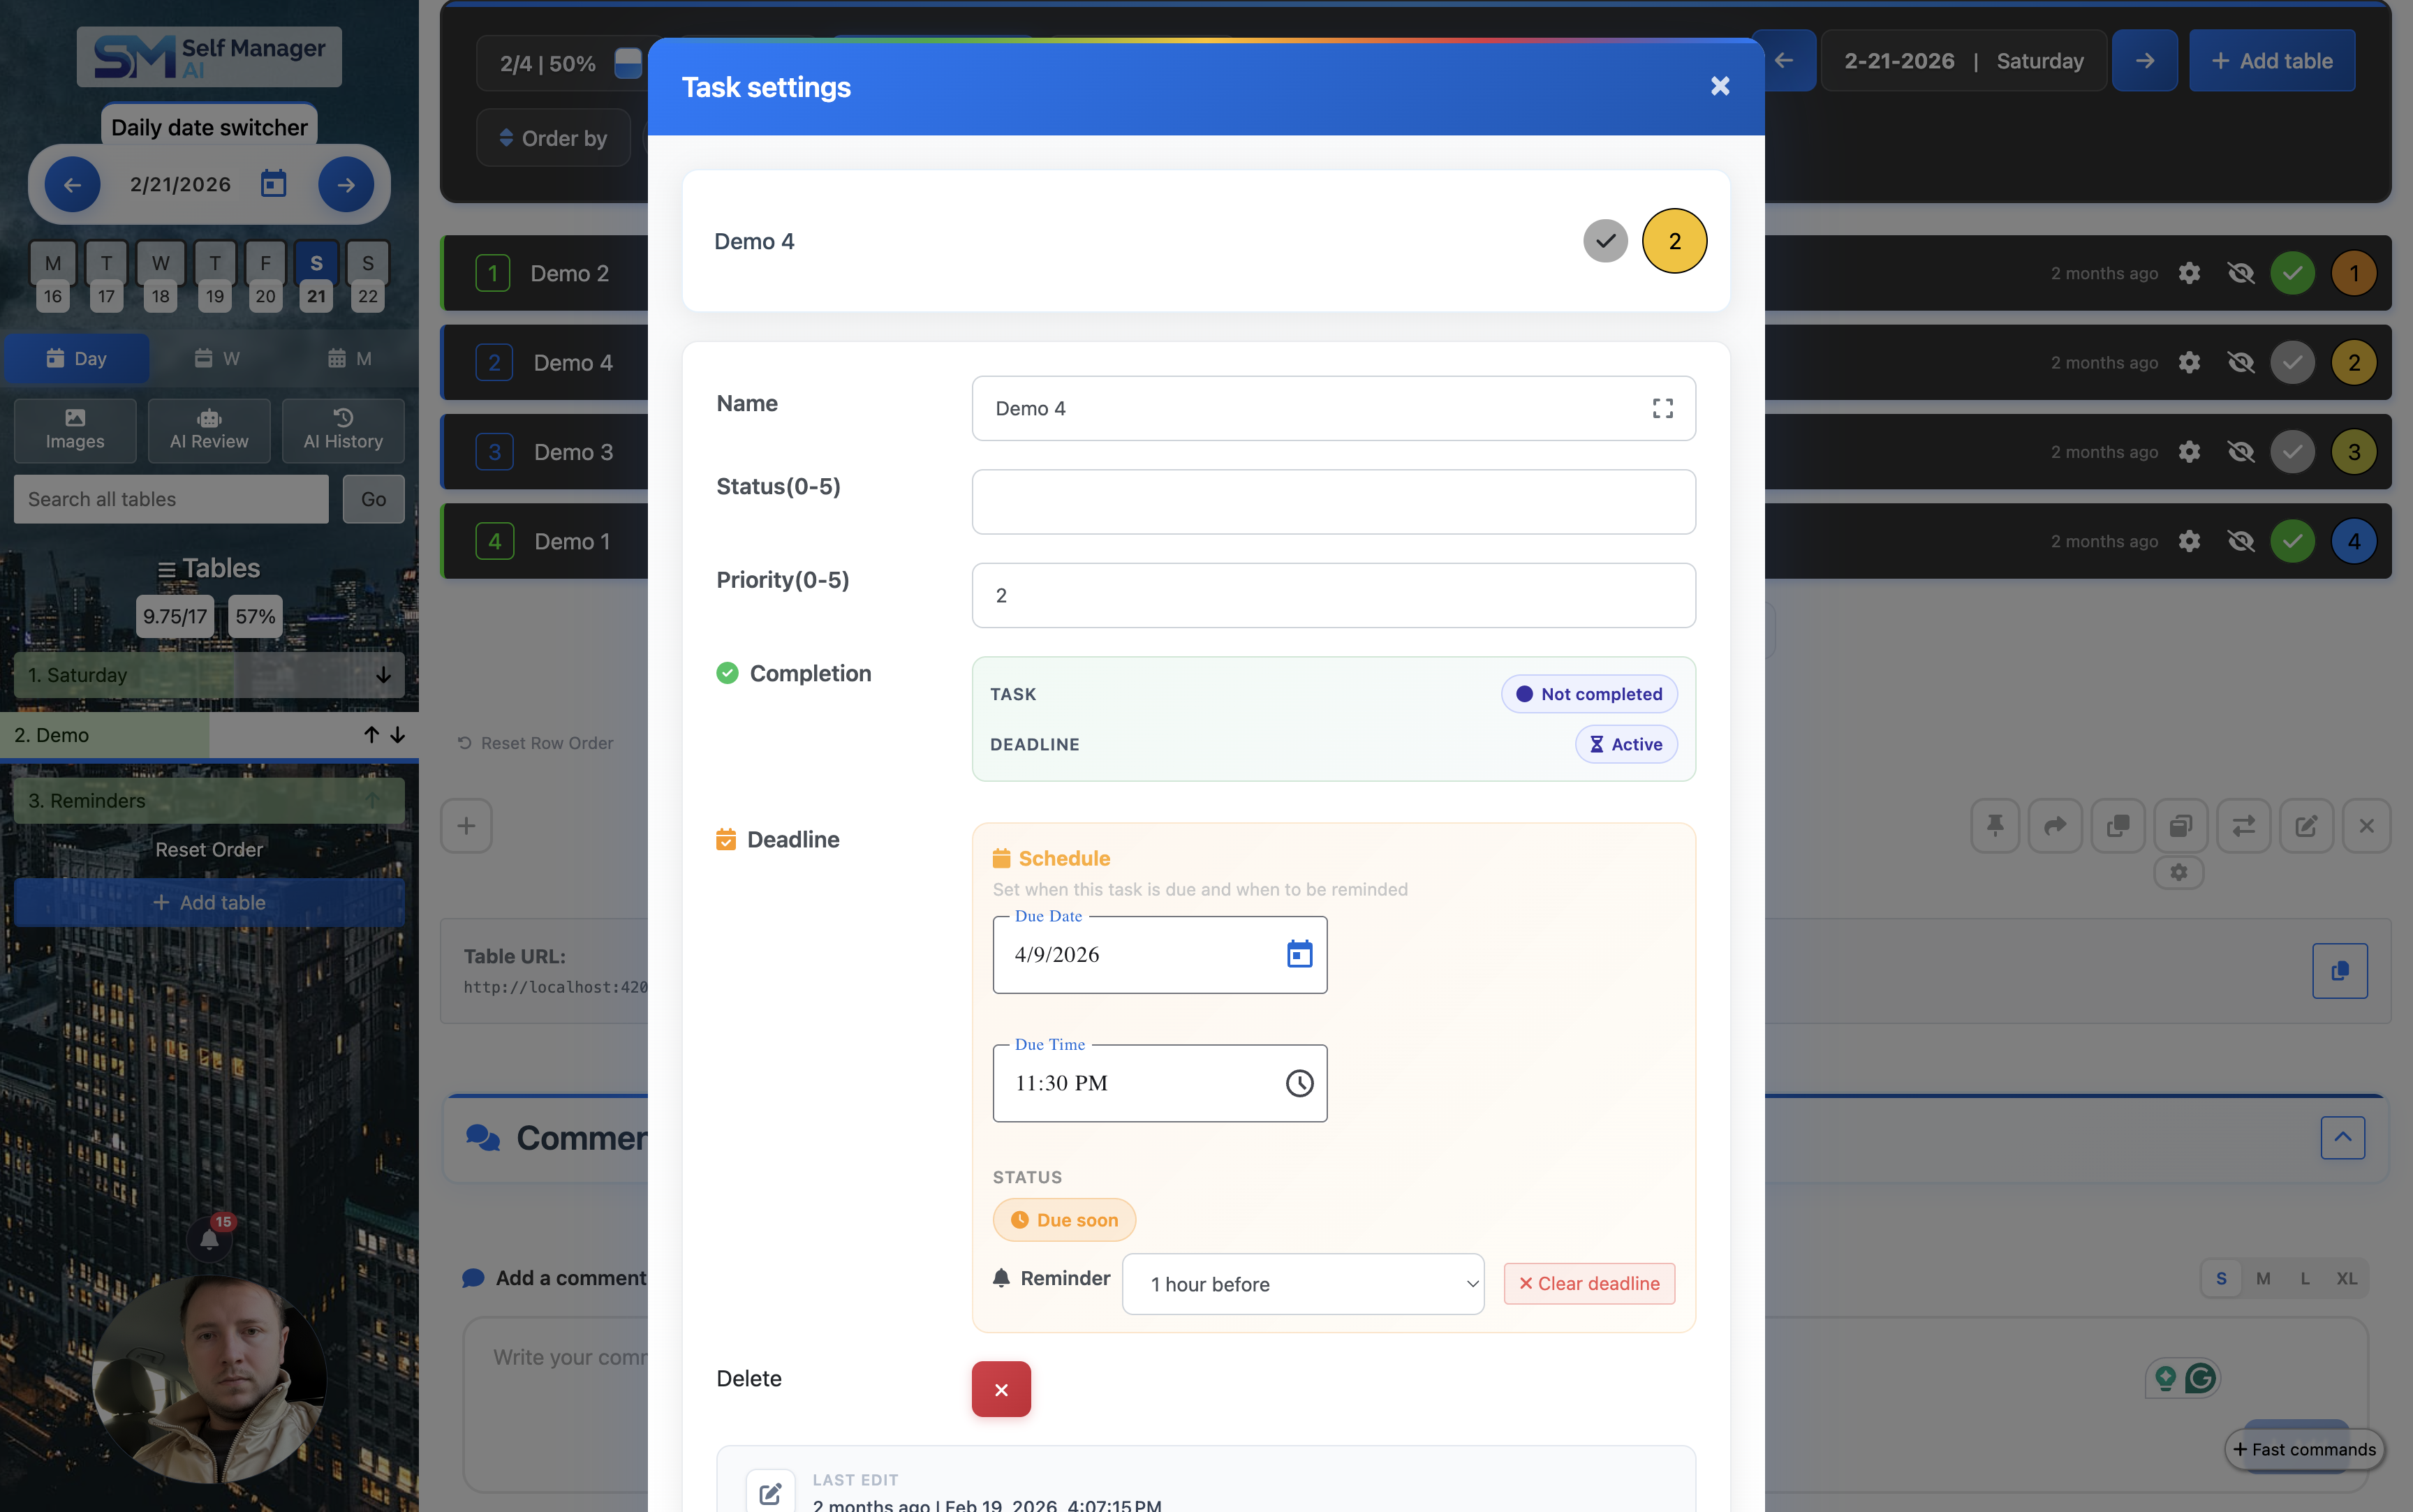Go to next day in date switcher
Viewport: 2413px width, 1512px height.
tap(345, 184)
